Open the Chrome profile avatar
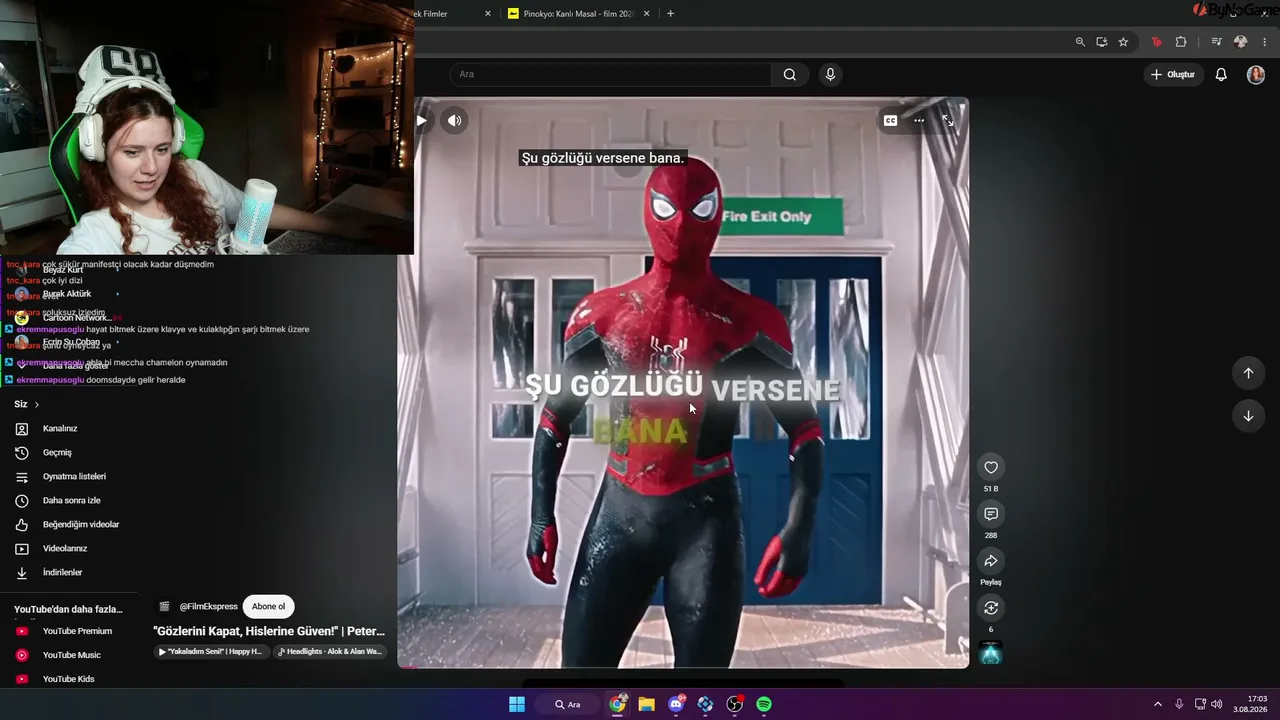 [1241, 42]
